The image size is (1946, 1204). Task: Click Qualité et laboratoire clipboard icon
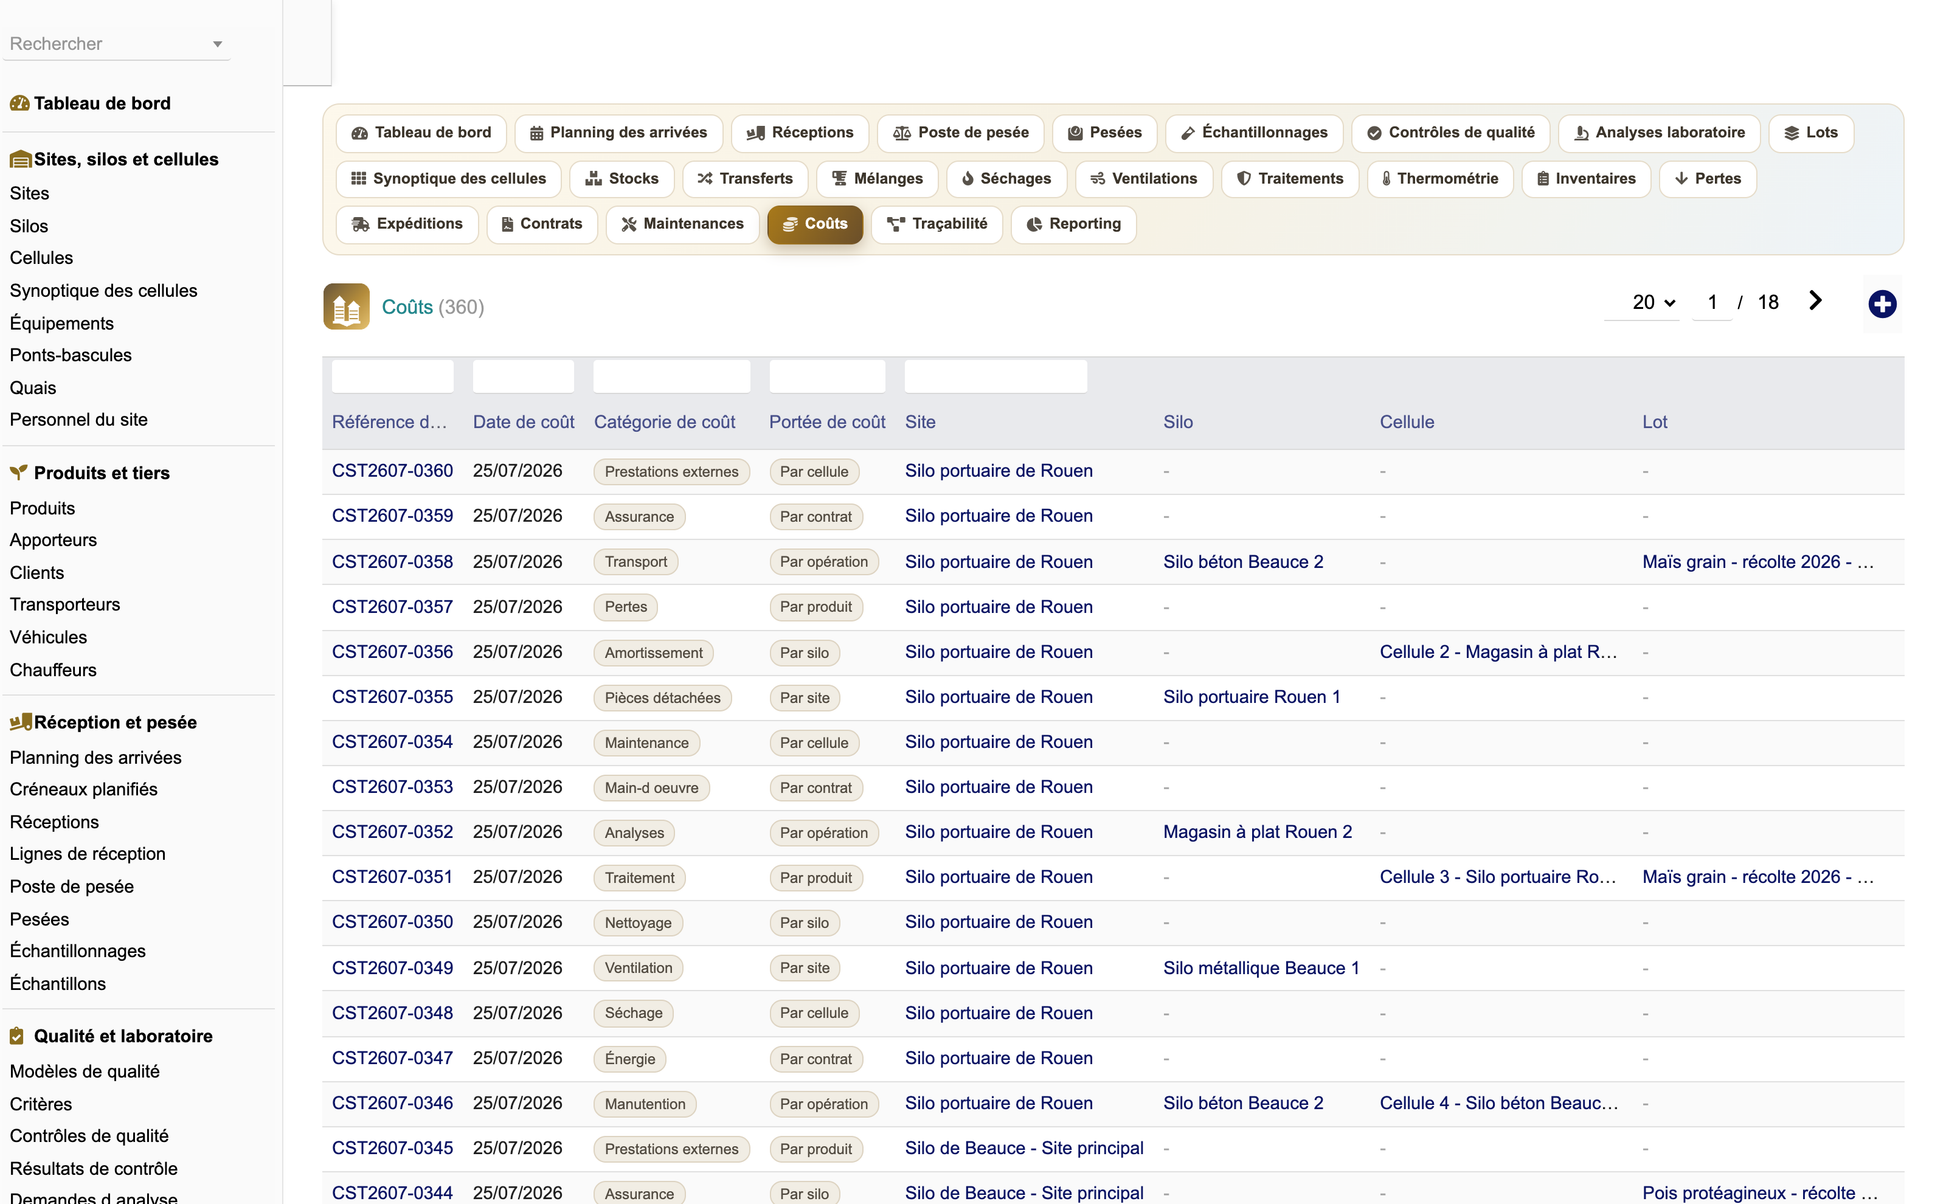[x=17, y=1036]
